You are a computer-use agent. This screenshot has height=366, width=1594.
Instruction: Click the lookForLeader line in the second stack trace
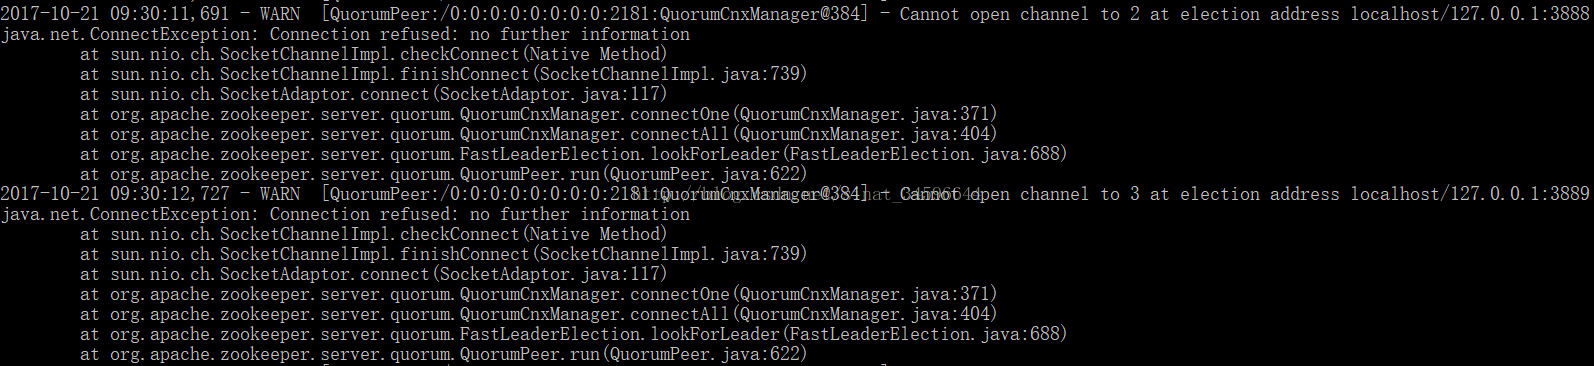coord(574,334)
